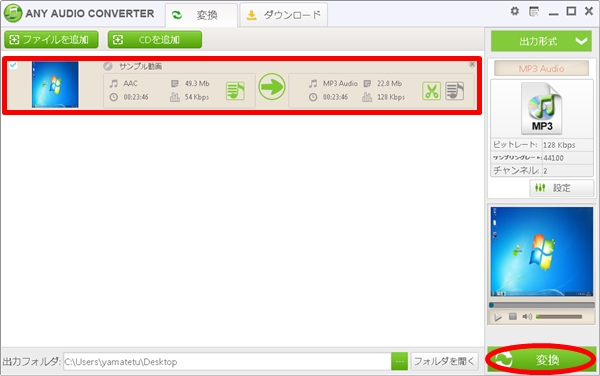This screenshot has width=600, height=376.
Task: Open the scissors clip-trim tool
Action: coord(431,91)
